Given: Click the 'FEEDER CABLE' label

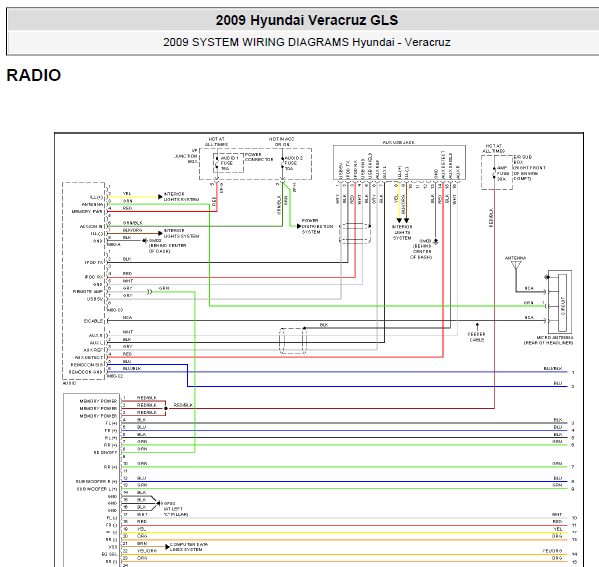Looking at the screenshot, I should (476, 337).
